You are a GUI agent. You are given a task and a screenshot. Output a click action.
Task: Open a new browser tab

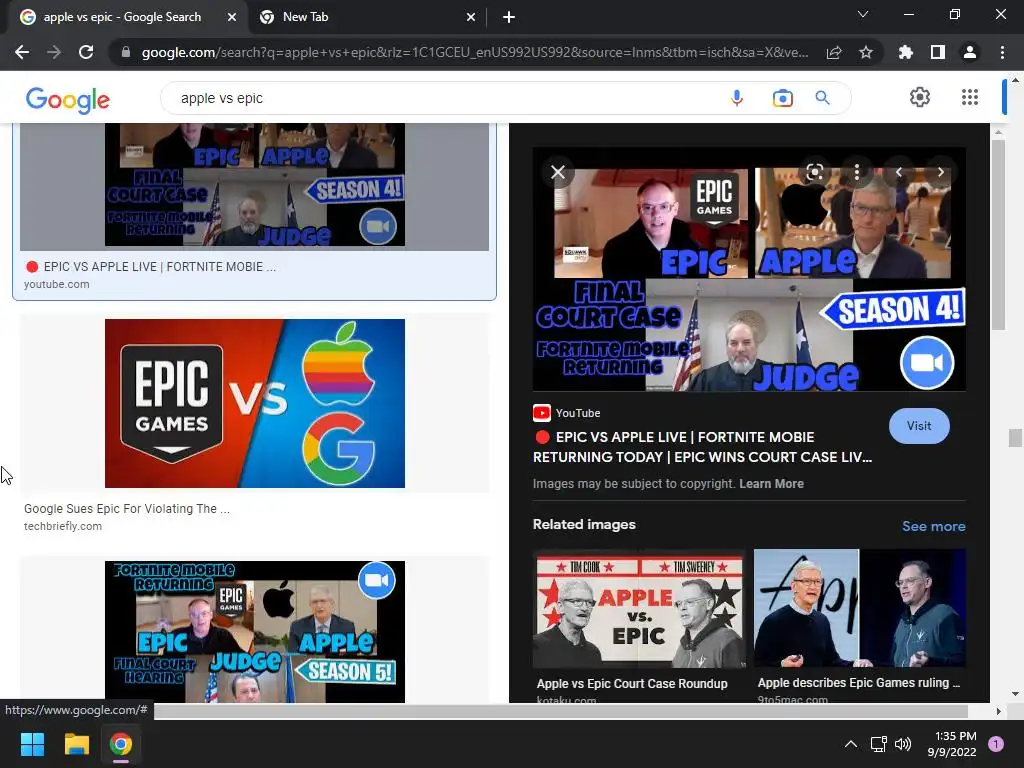509,18
